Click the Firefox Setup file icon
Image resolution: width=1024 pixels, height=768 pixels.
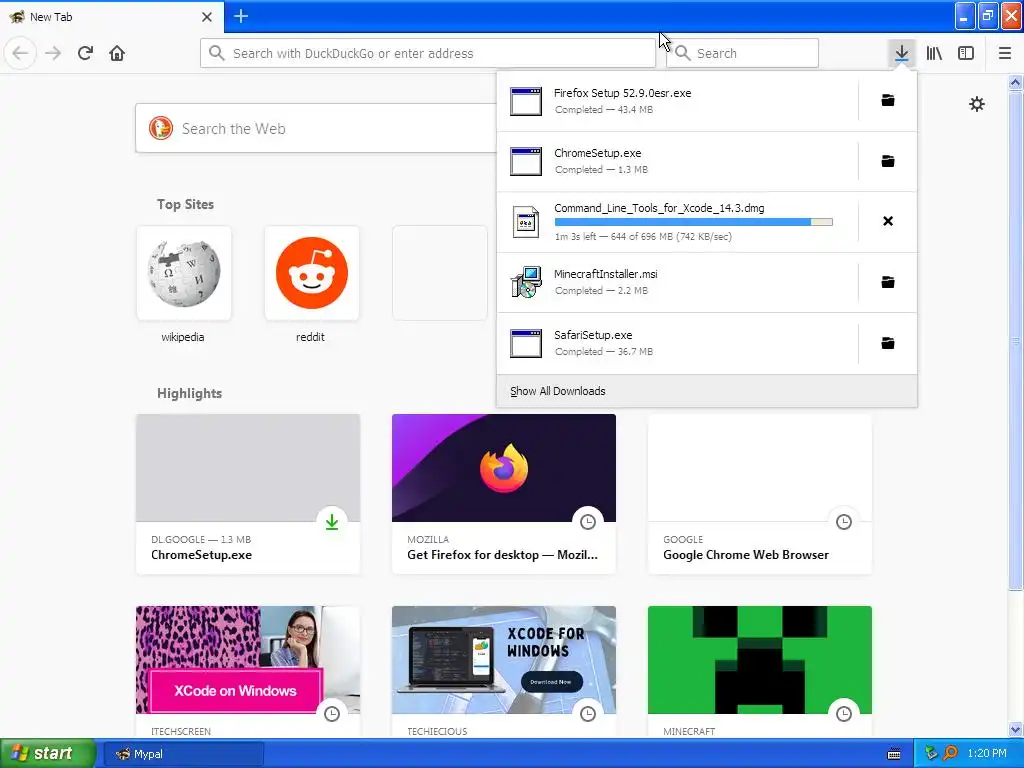pos(526,101)
